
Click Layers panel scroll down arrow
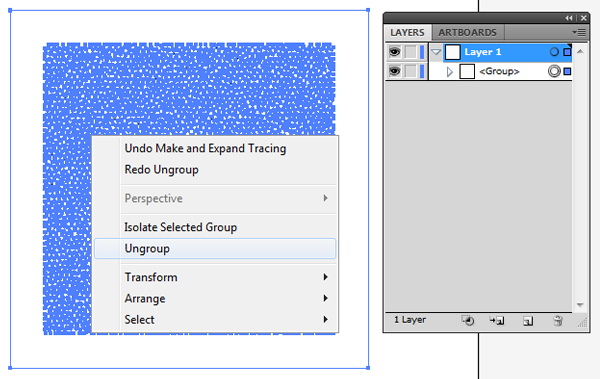coord(580,305)
